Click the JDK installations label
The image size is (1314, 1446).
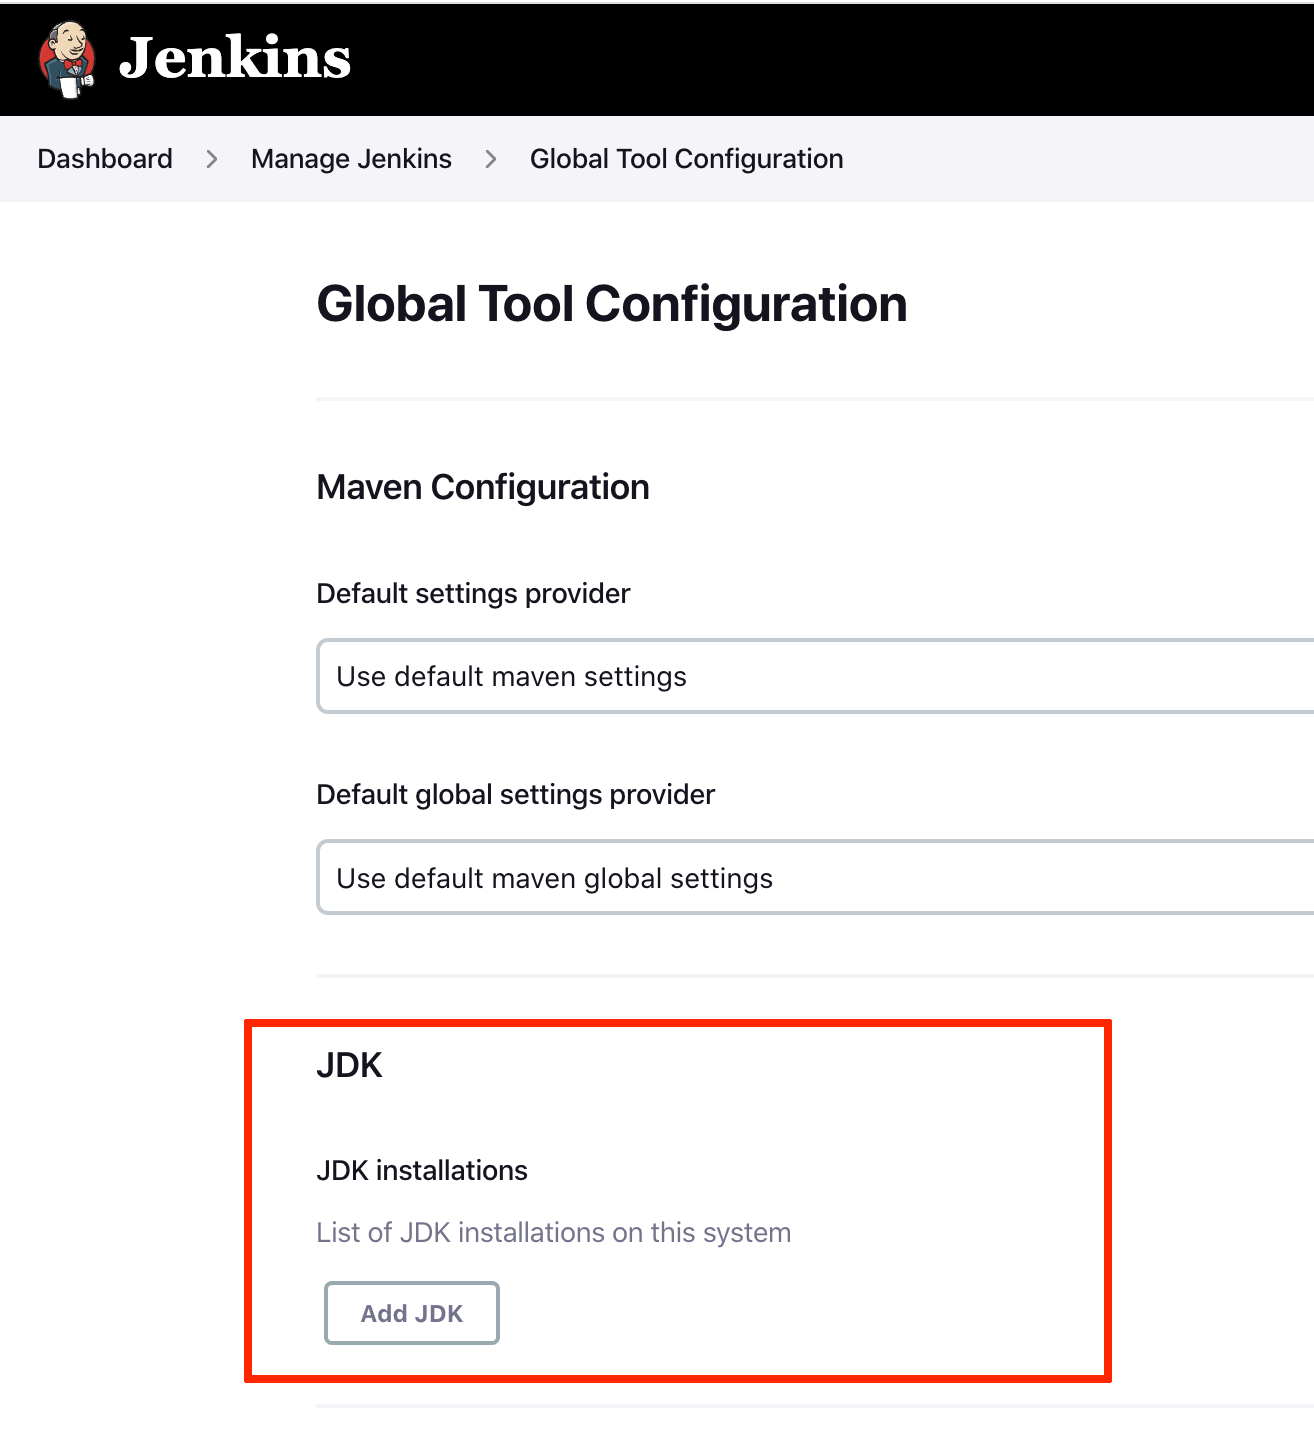point(422,1170)
